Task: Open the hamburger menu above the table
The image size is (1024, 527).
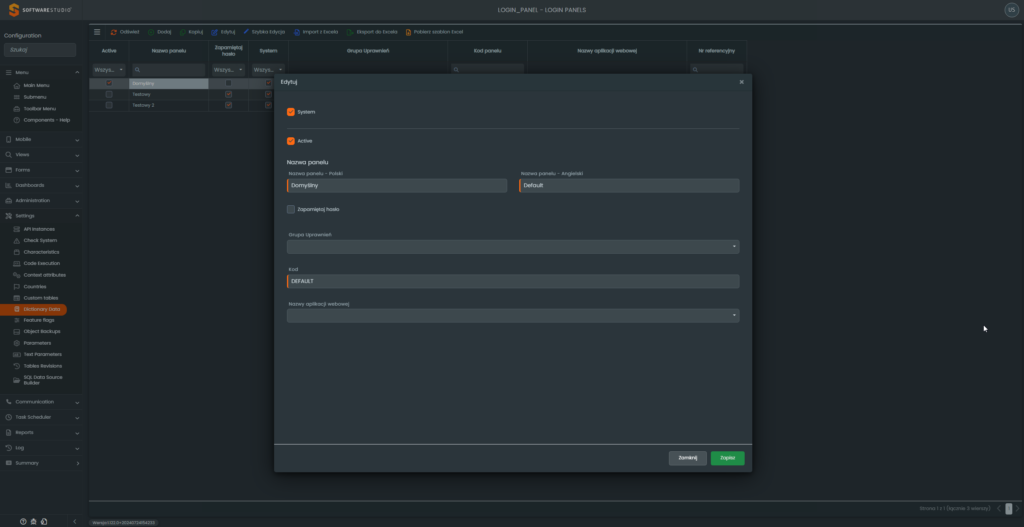Action: (97, 32)
